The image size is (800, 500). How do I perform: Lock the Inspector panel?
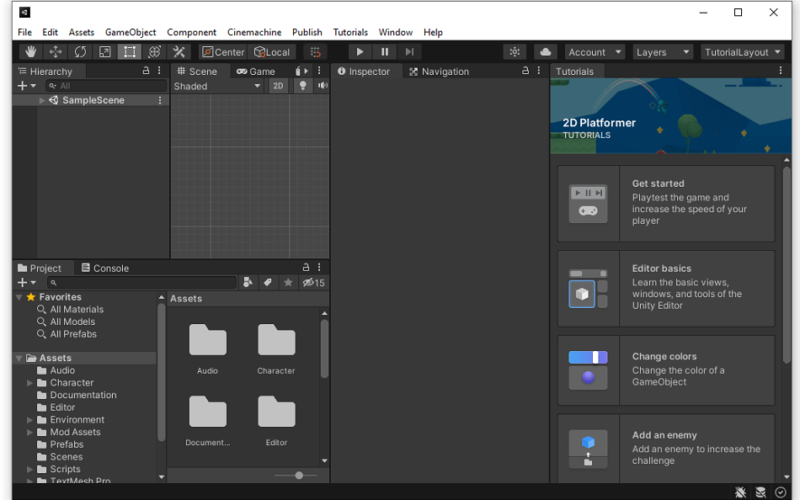(525, 71)
